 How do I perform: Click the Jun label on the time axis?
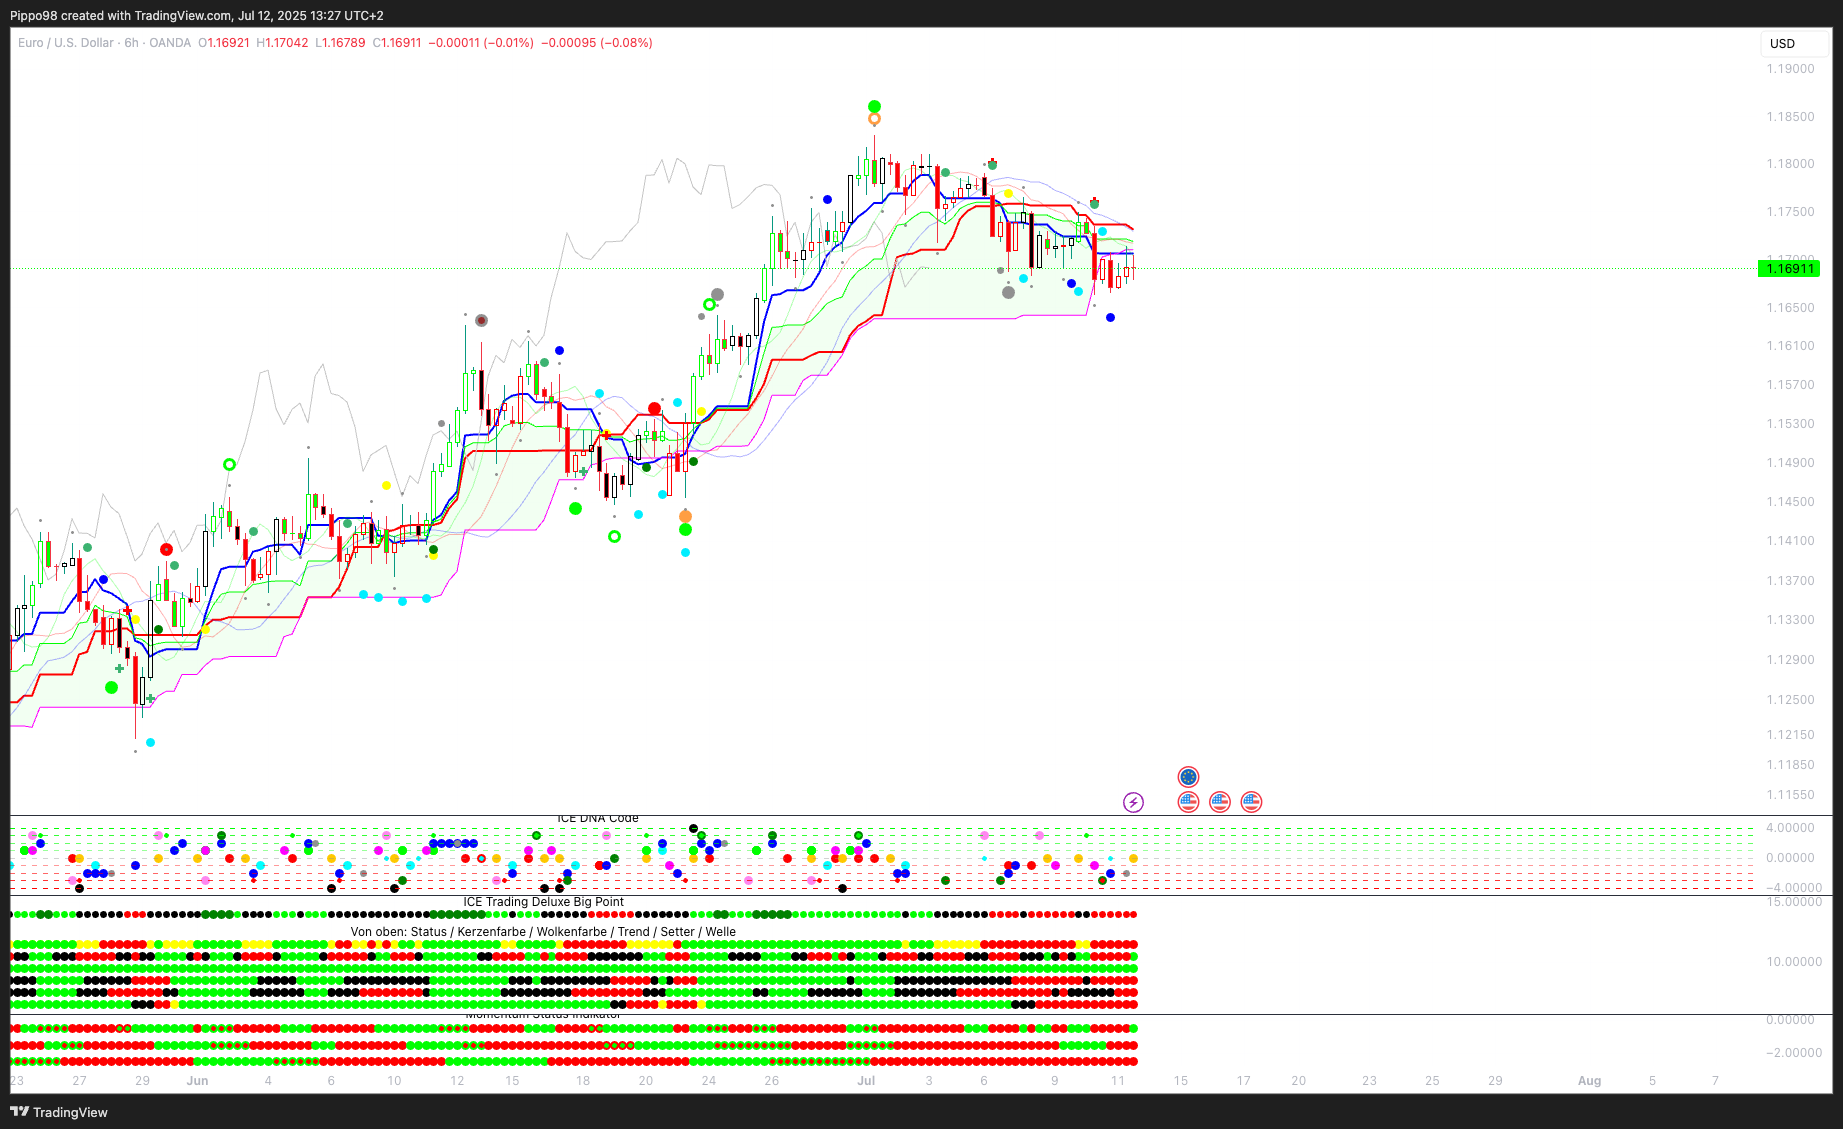tap(197, 1081)
